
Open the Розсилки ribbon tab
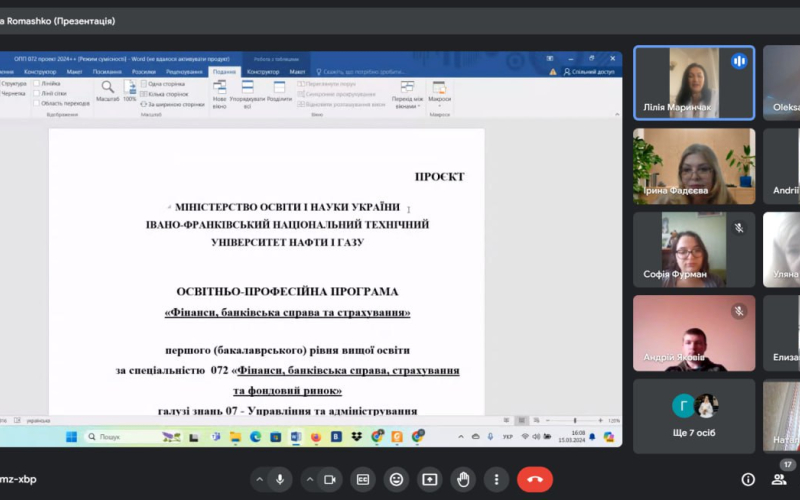point(144,72)
